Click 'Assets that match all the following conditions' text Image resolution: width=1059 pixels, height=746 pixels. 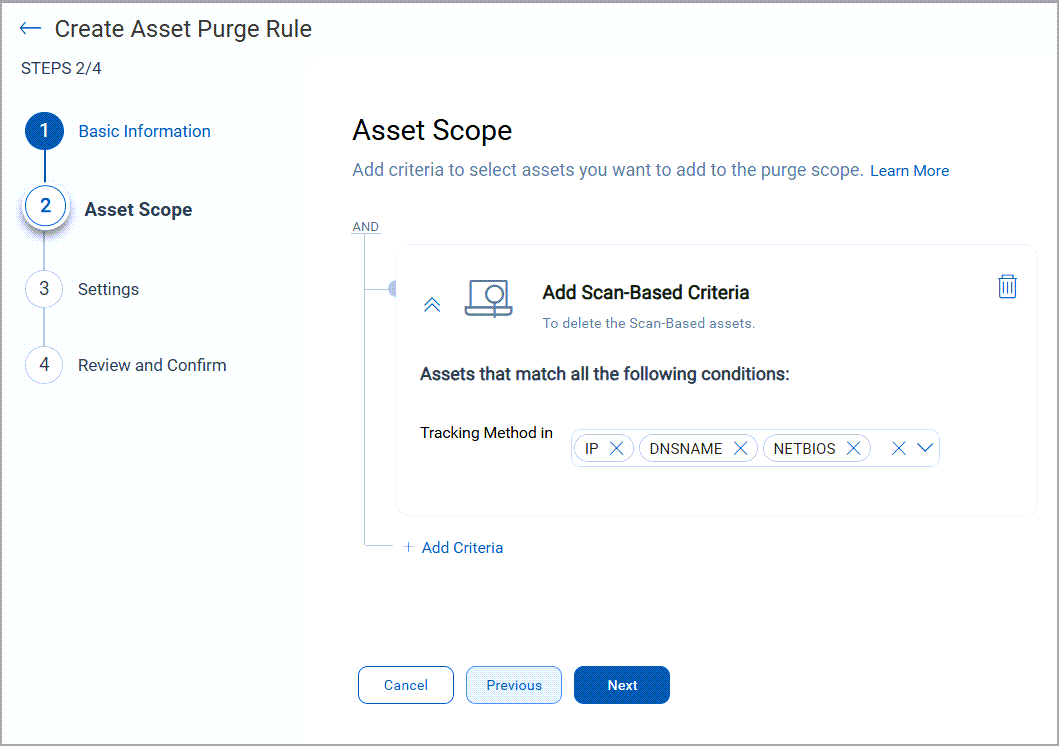[604, 373]
